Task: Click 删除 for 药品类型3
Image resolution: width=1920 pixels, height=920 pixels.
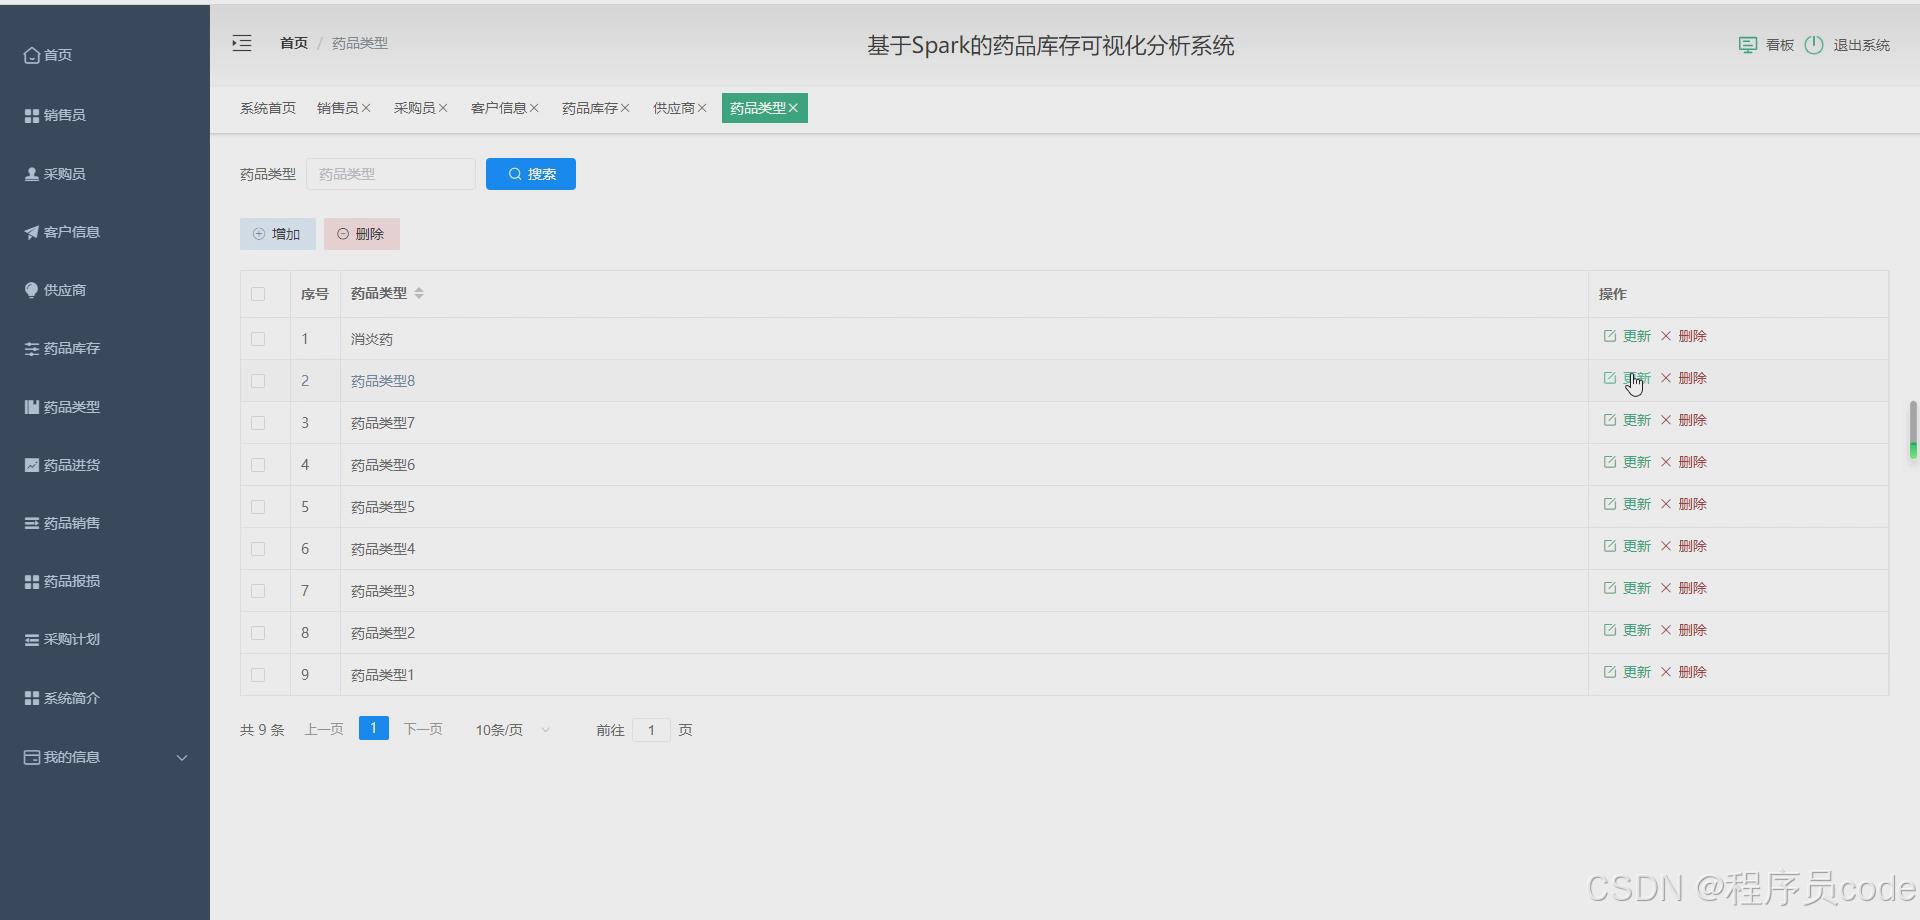Action: coord(1692,588)
